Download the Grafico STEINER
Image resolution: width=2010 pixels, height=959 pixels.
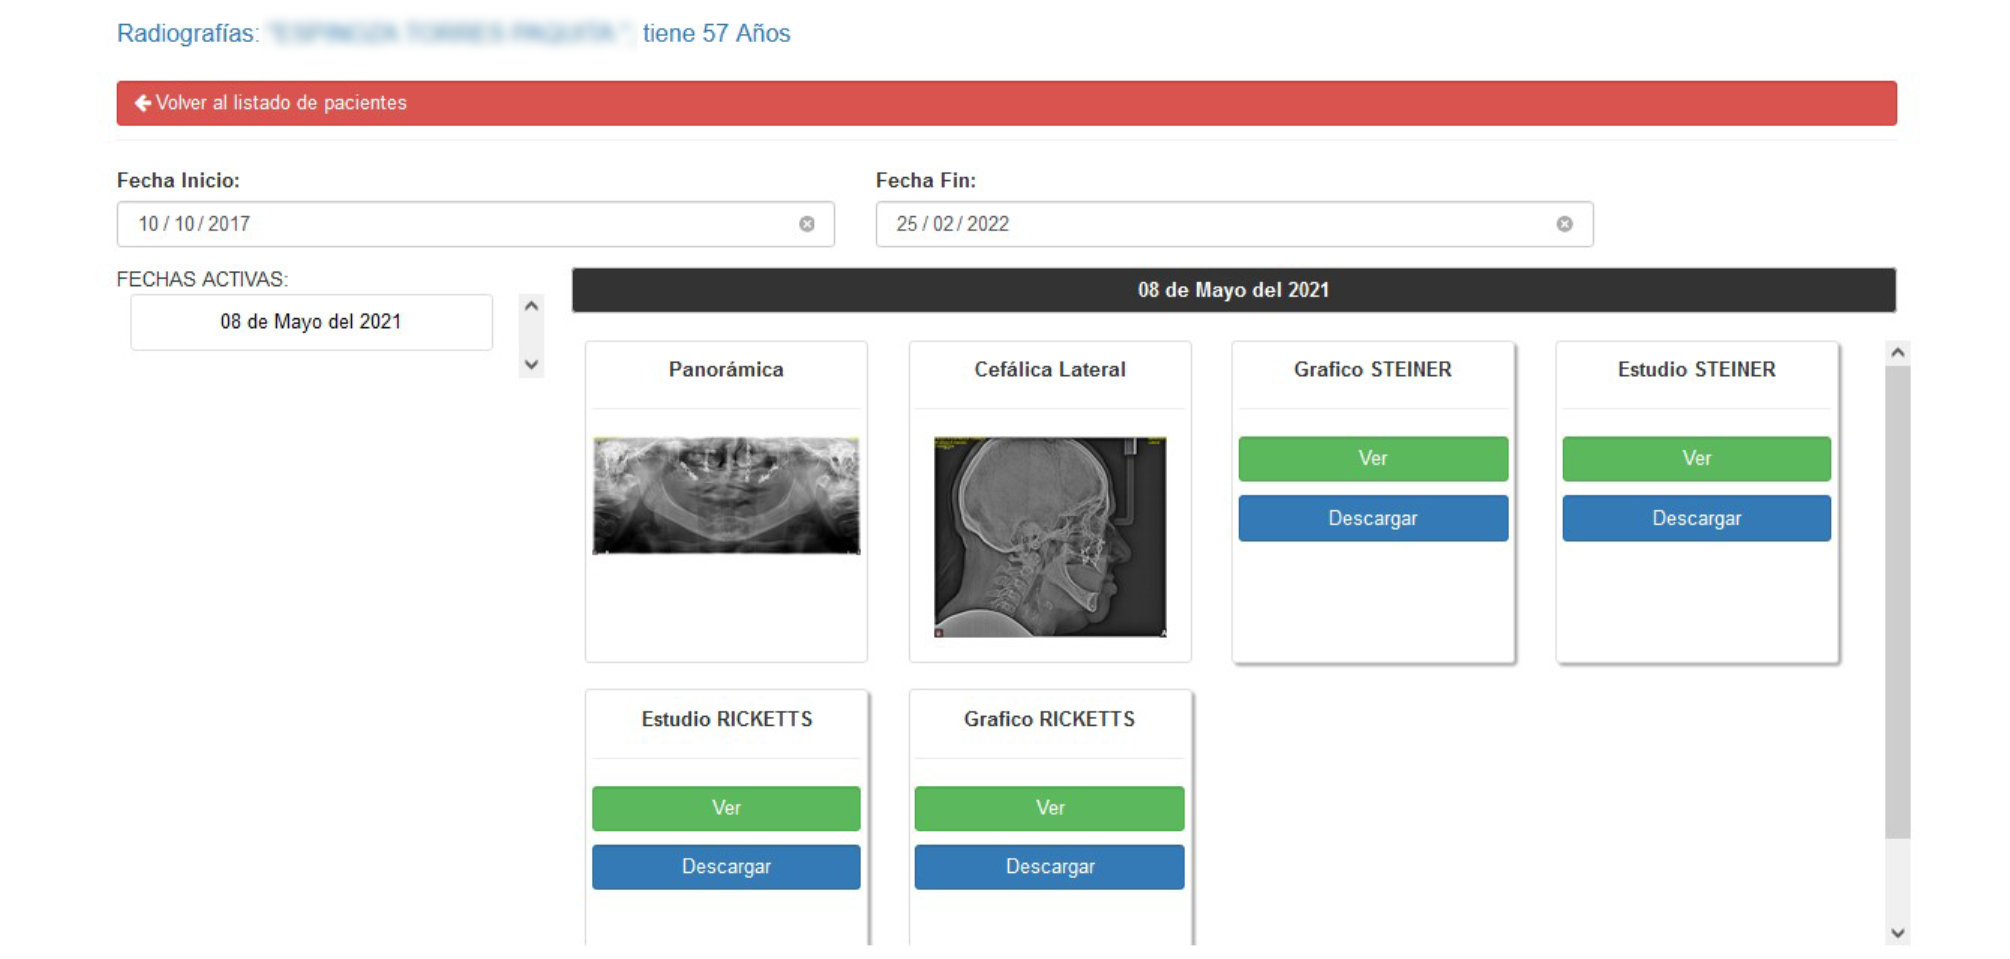tap(1373, 518)
